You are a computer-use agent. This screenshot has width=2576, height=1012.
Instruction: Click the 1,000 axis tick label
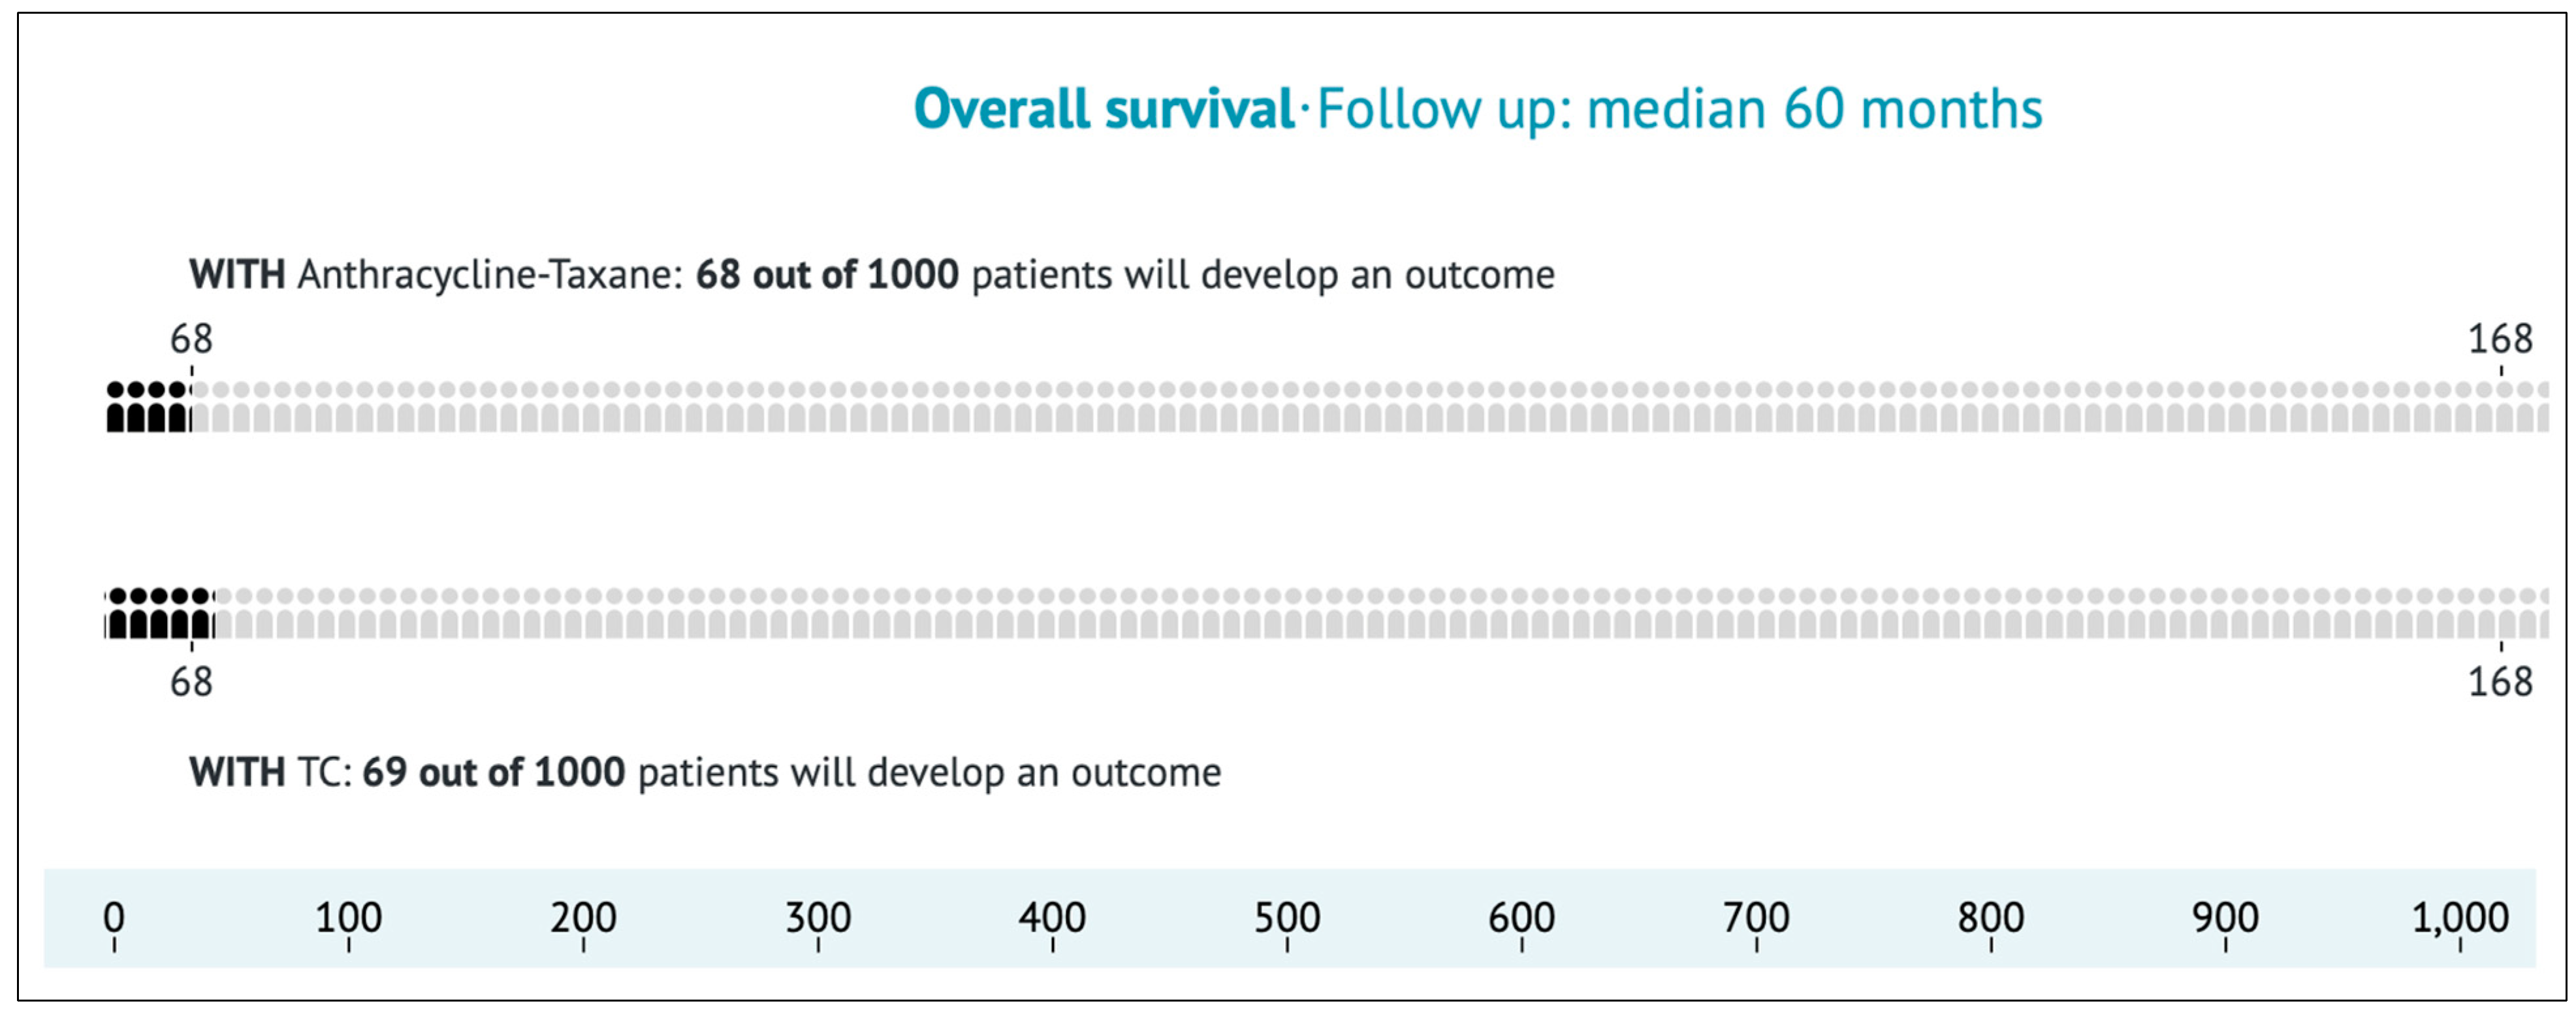[x=2460, y=918]
